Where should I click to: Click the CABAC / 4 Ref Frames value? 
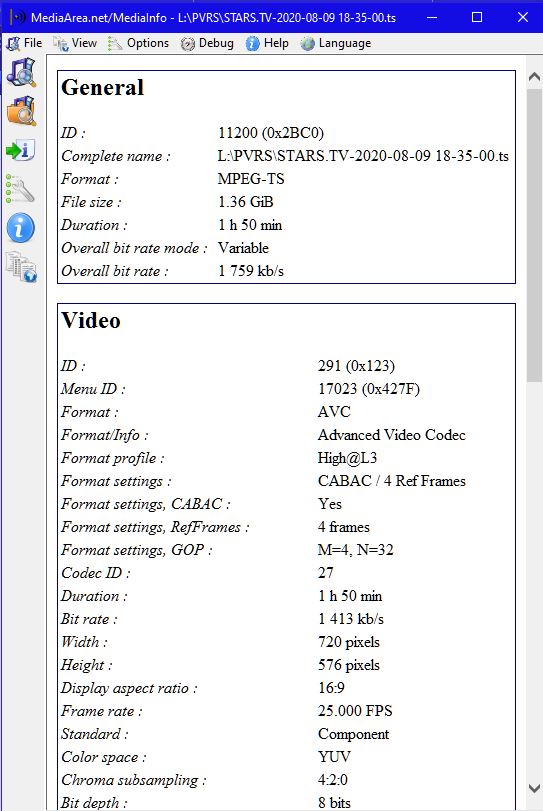[x=391, y=481]
